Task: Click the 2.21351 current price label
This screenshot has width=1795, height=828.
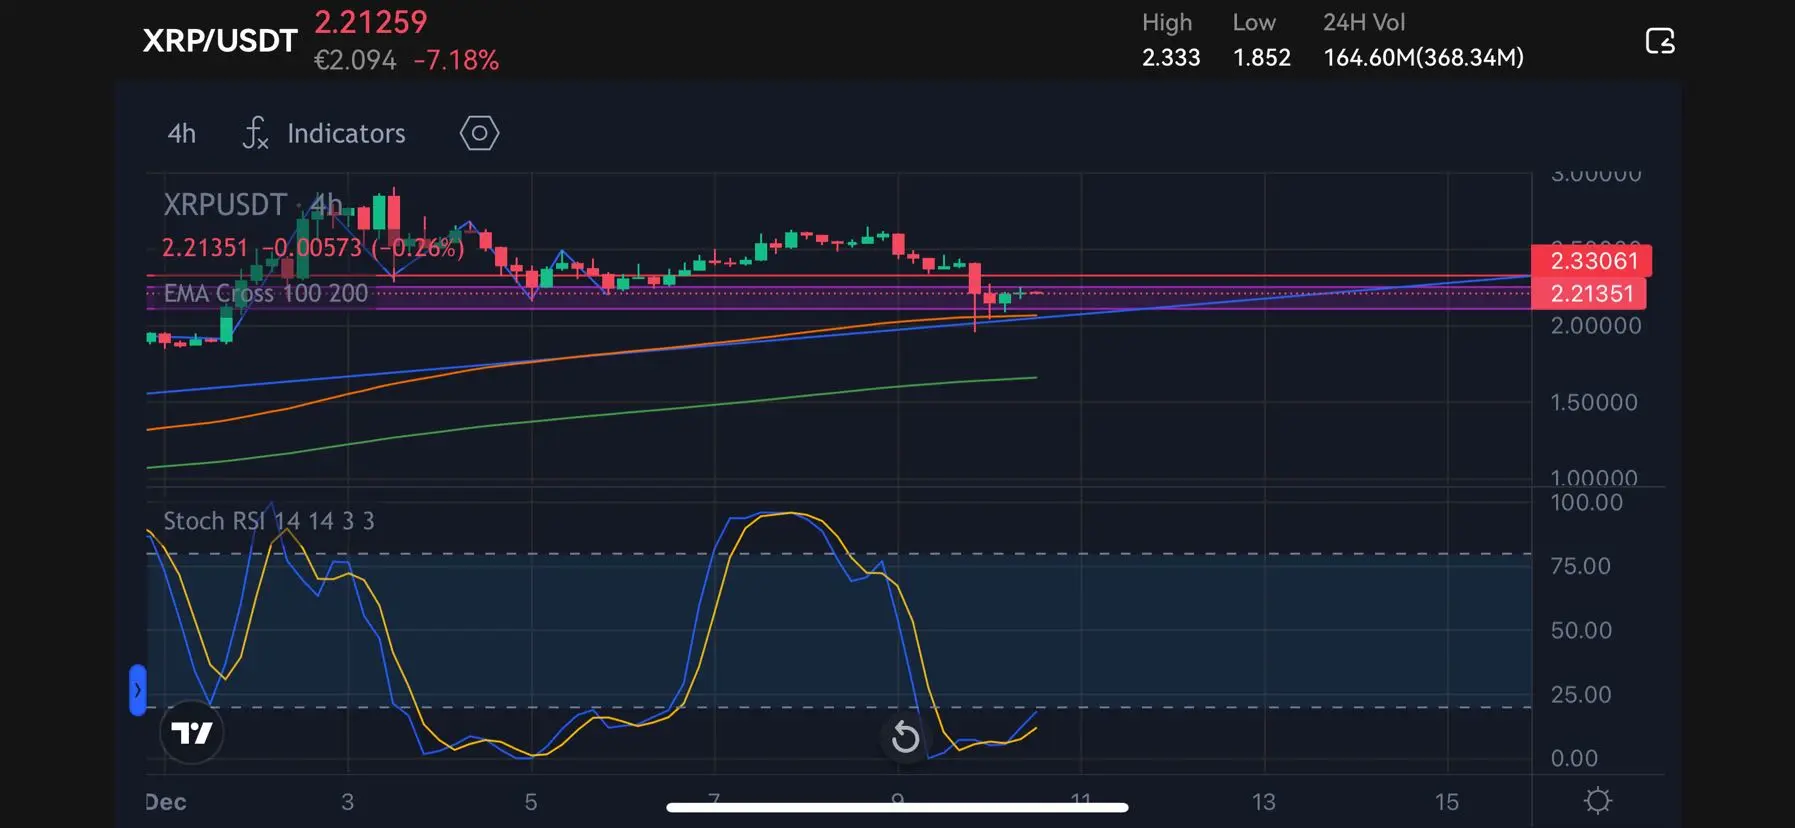Action: coord(1590,293)
